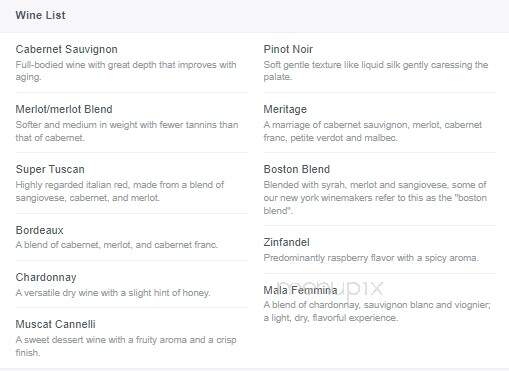Click the Wine List header
The image size is (509, 371).
click(x=40, y=15)
